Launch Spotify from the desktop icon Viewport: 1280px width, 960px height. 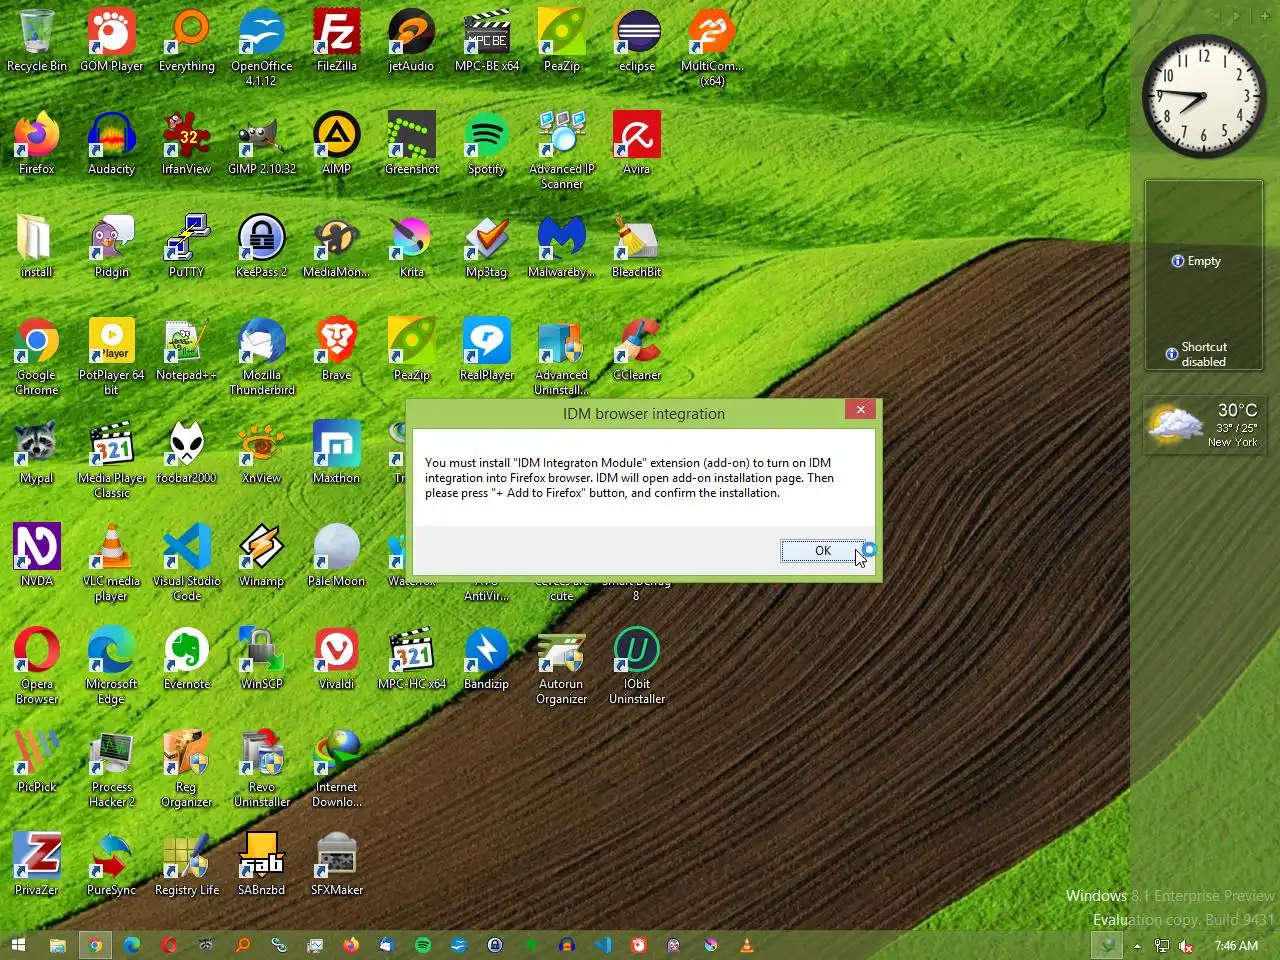pyautogui.click(x=487, y=144)
